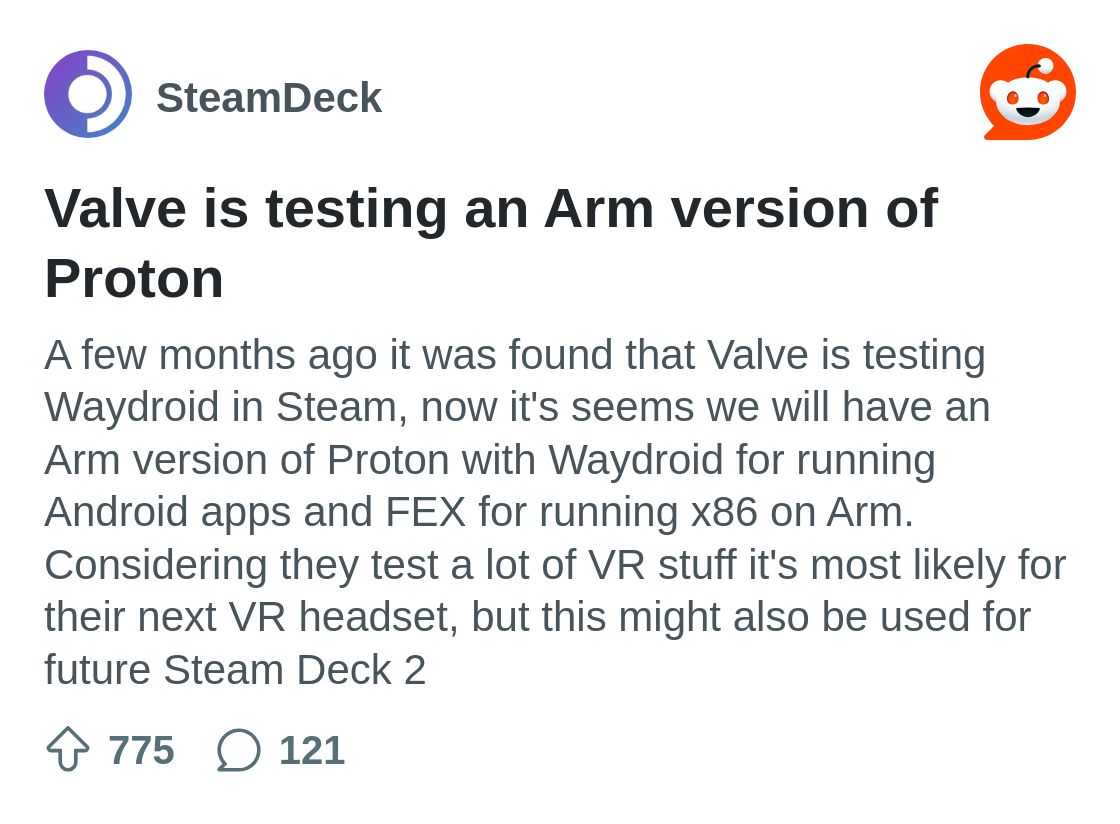Click the 775 upvote count

(141, 750)
